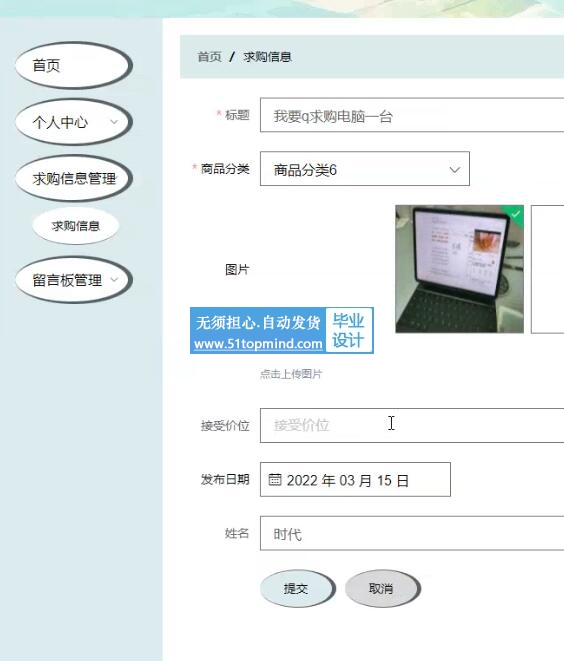
Task: Click the www.51topmind.com banner link
Action: 258,344
